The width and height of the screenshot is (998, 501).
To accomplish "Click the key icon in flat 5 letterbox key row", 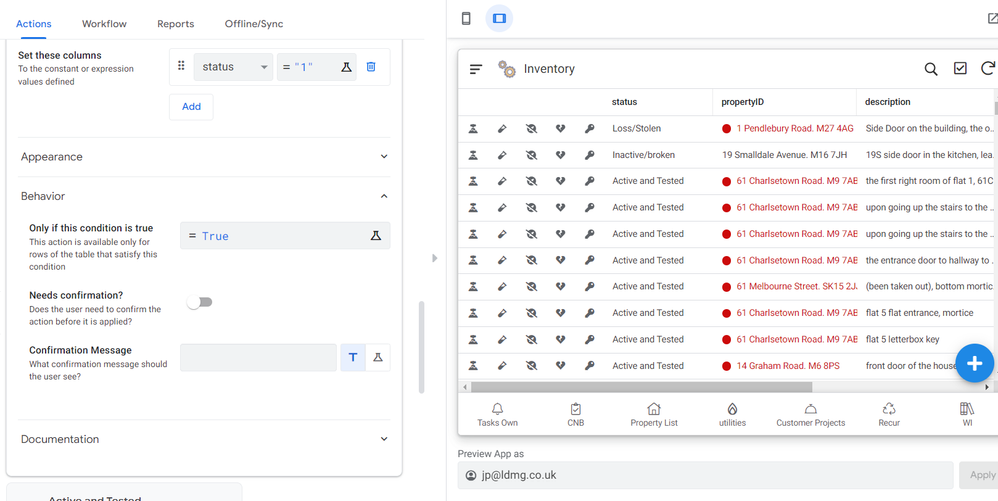I will tap(589, 339).
